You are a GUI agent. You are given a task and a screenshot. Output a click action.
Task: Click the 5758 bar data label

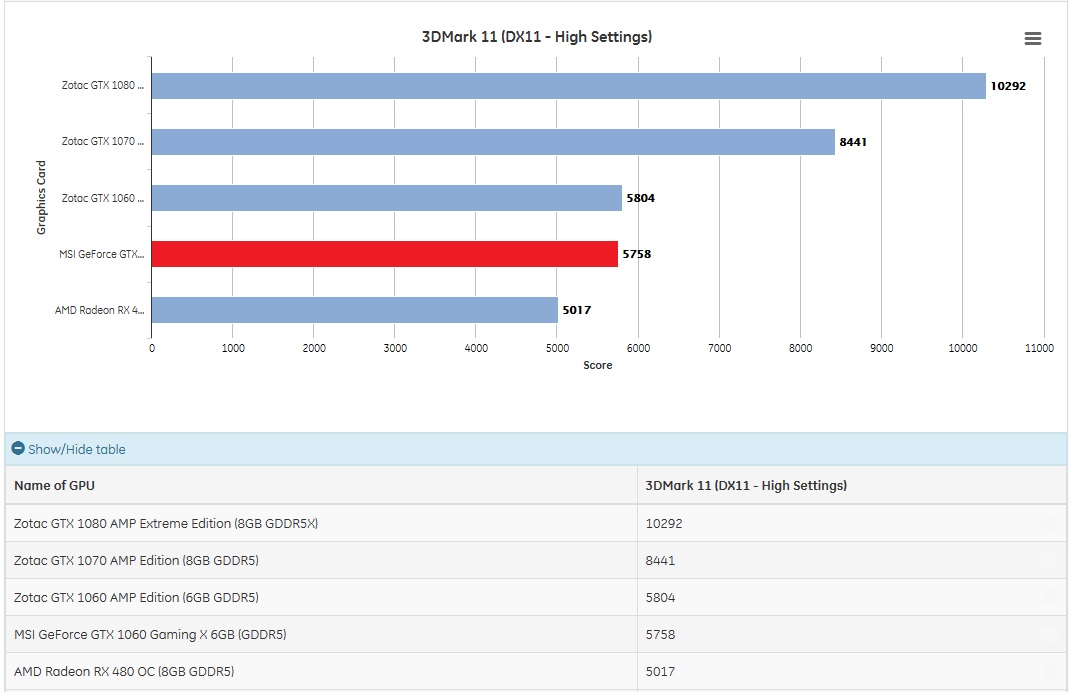pos(637,254)
